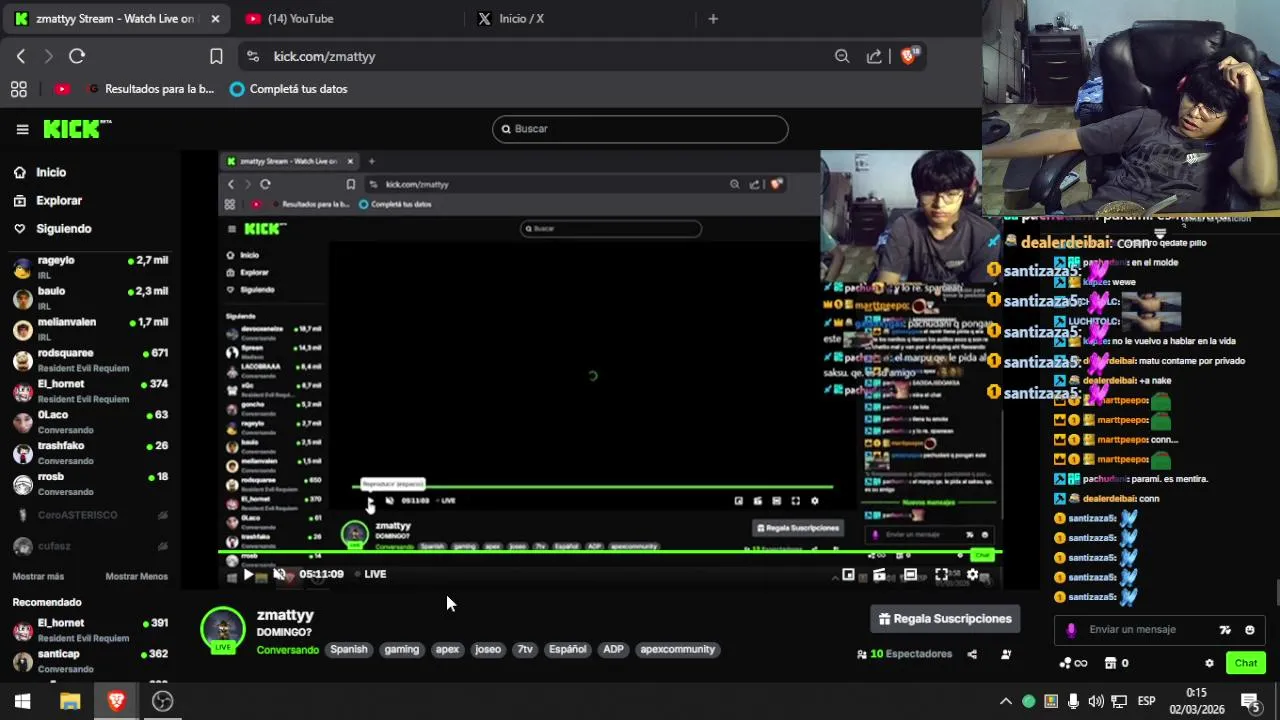The width and height of the screenshot is (1280, 720).
Task: Open melianvalen channel
Action: click(90, 328)
